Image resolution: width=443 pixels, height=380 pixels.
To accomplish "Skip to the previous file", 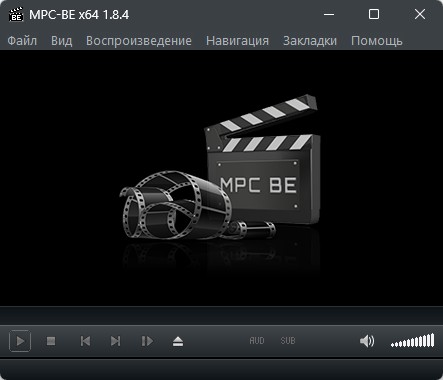I will click(x=85, y=341).
